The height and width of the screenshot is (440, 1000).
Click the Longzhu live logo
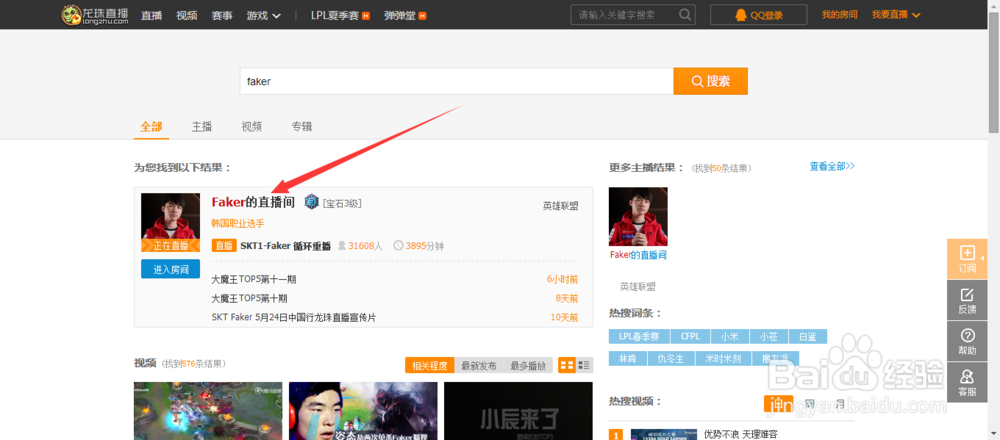pyautogui.click(x=96, y=14)
